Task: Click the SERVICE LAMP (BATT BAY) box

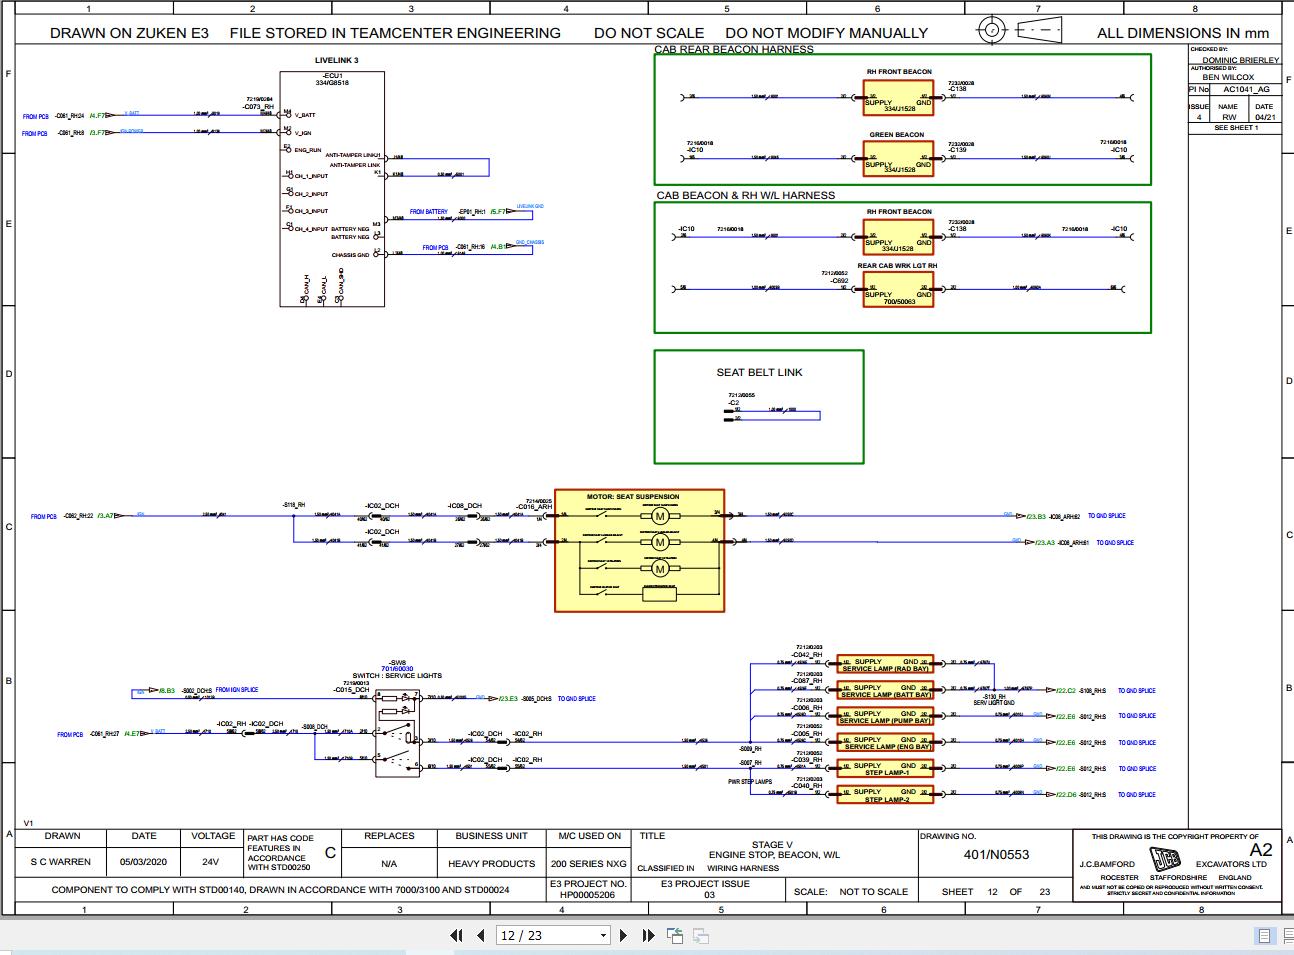Action: click(885, 691)
